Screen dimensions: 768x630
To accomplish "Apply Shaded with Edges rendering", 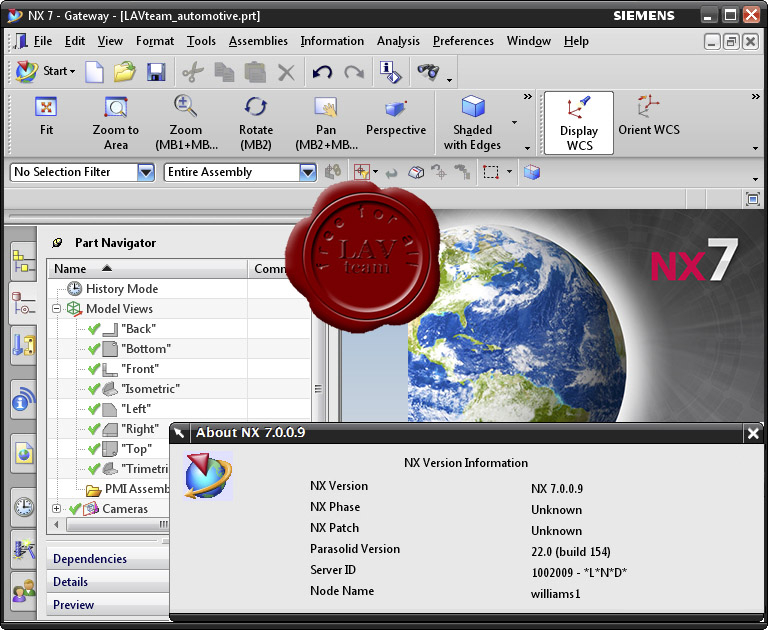I will click(472, 123).
